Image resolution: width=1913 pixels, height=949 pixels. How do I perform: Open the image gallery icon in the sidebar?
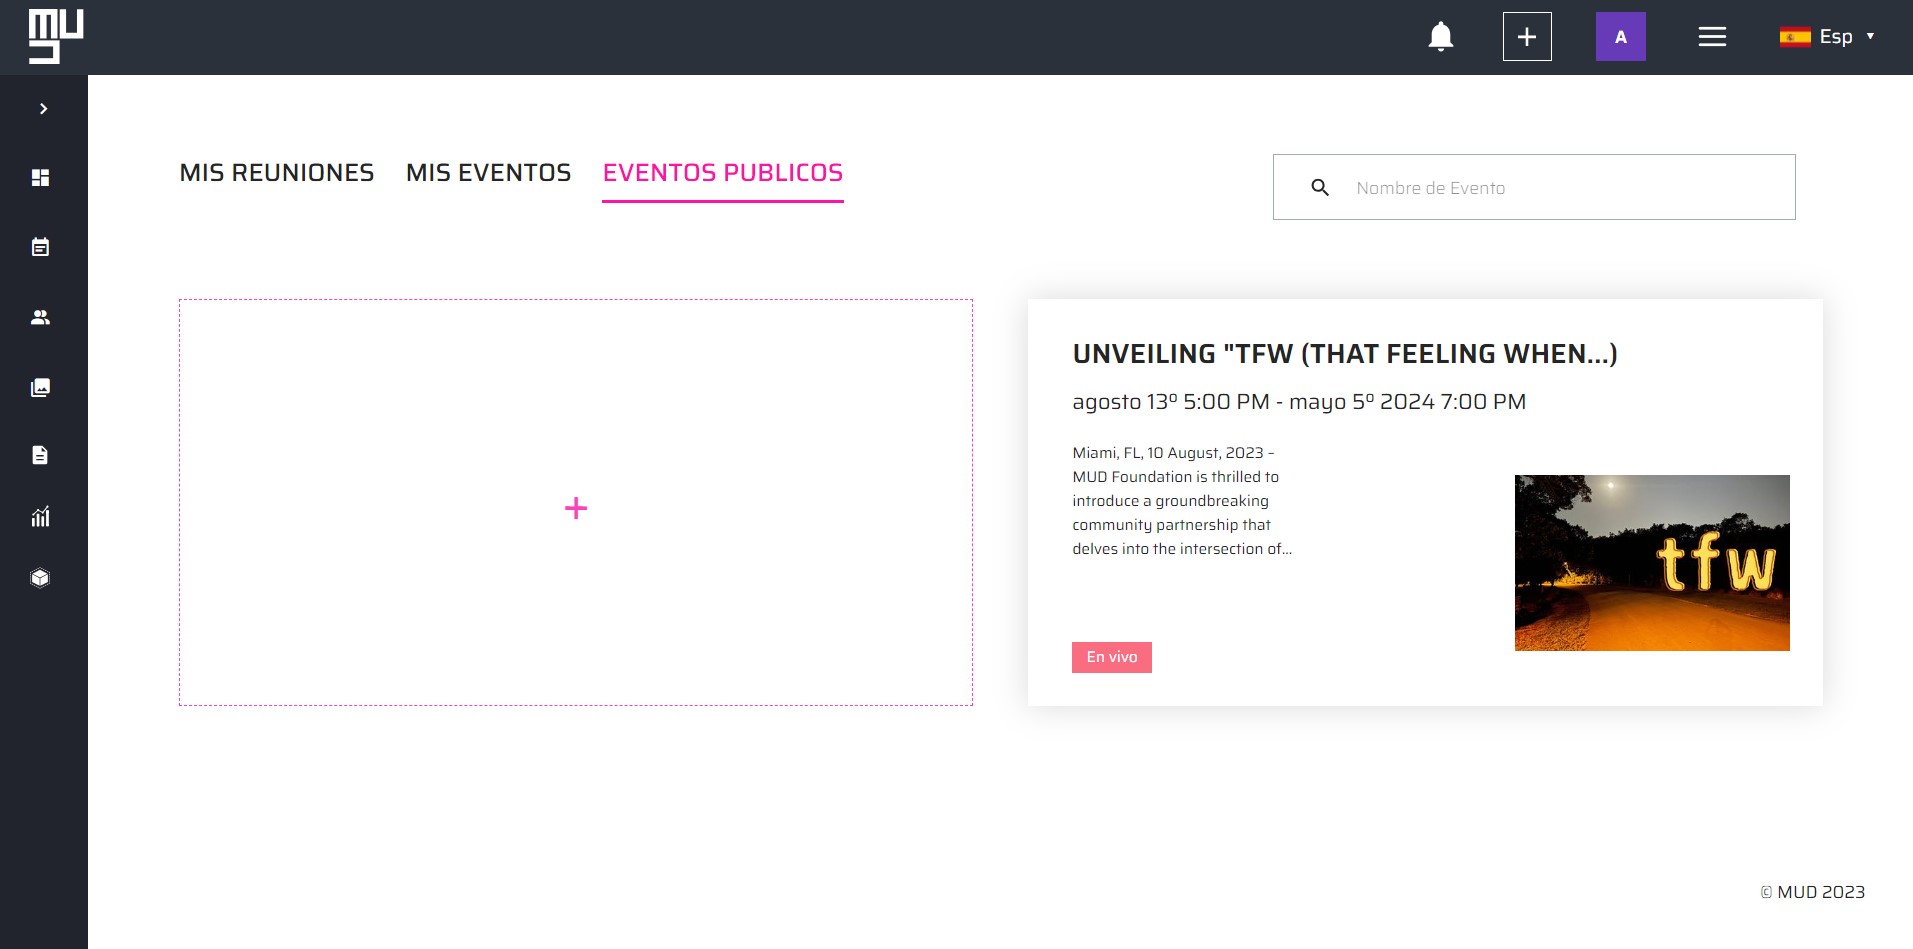[40, 387]
